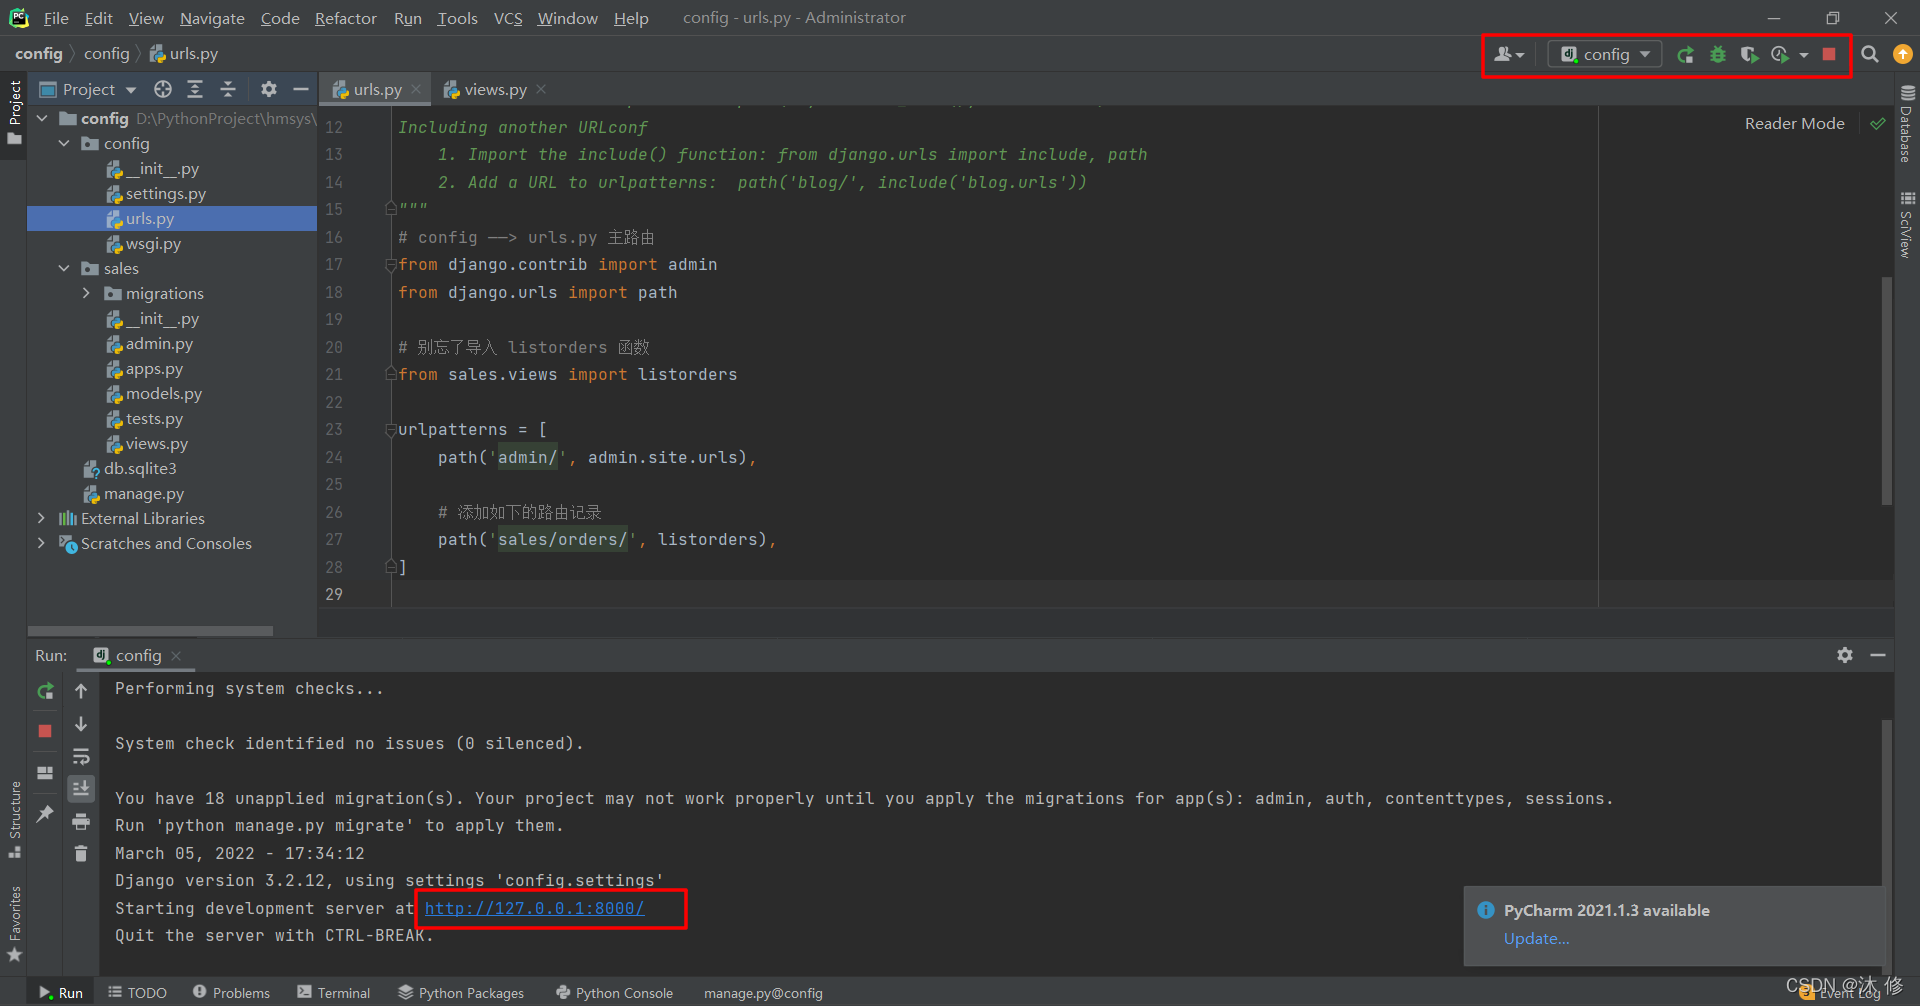Expand all items in Project panel
This screenshot has height=1006, width=1920.
[195, 90]
